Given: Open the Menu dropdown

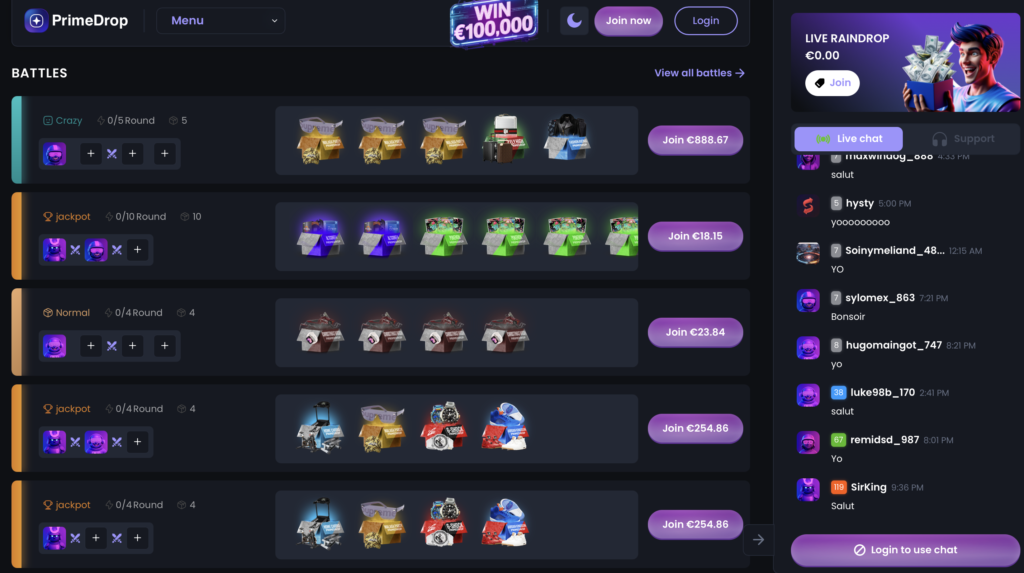Looking at the screenshot, I should point(221,21).
